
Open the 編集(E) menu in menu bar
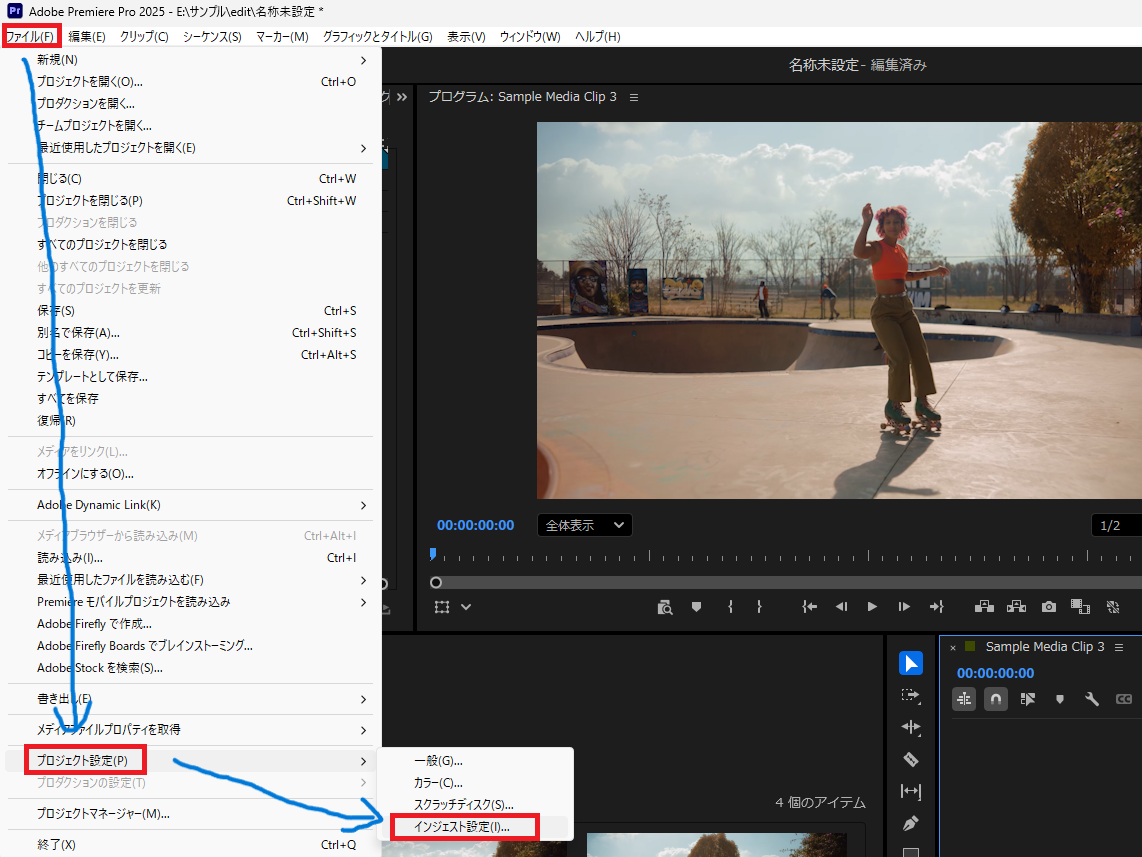pyautogui.click(x=86, y=36)
